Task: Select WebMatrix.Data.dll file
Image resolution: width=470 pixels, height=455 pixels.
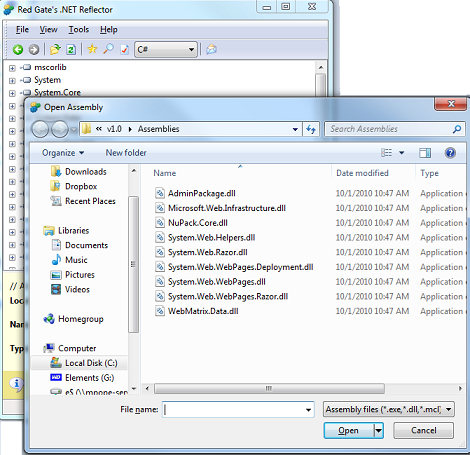Action: coord(197,311)
